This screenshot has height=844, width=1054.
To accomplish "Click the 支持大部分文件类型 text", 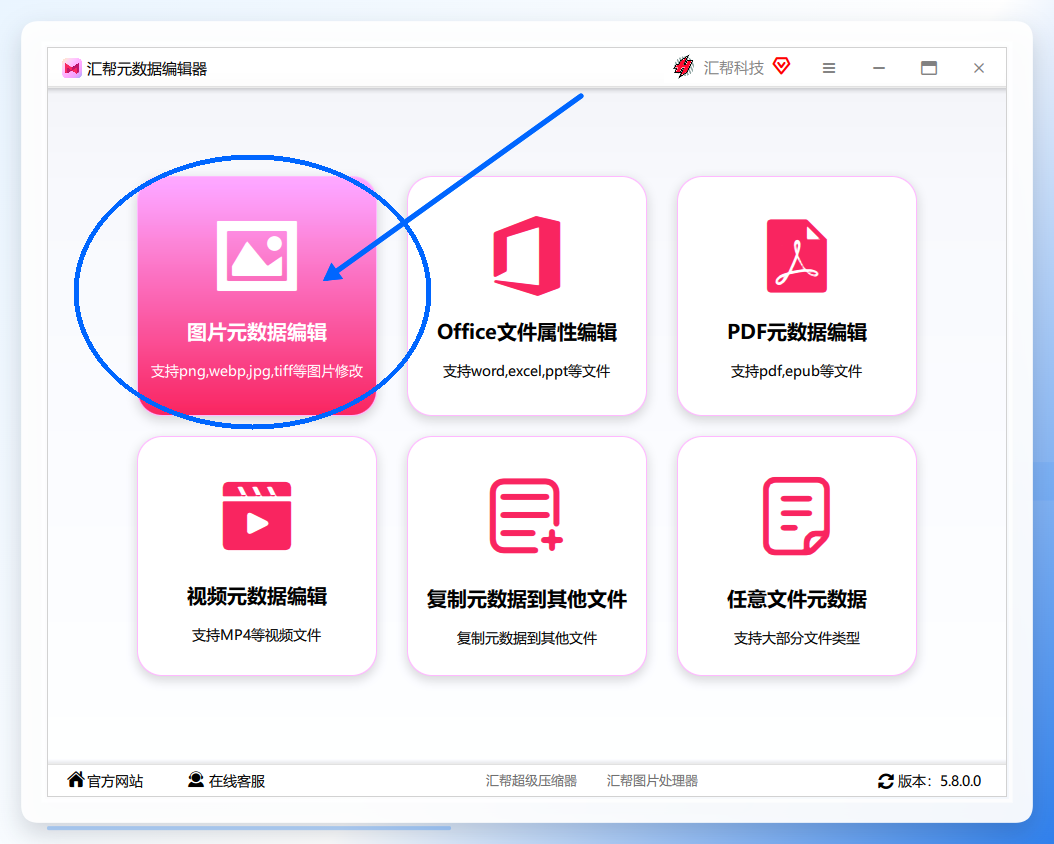I will (797, 638).
